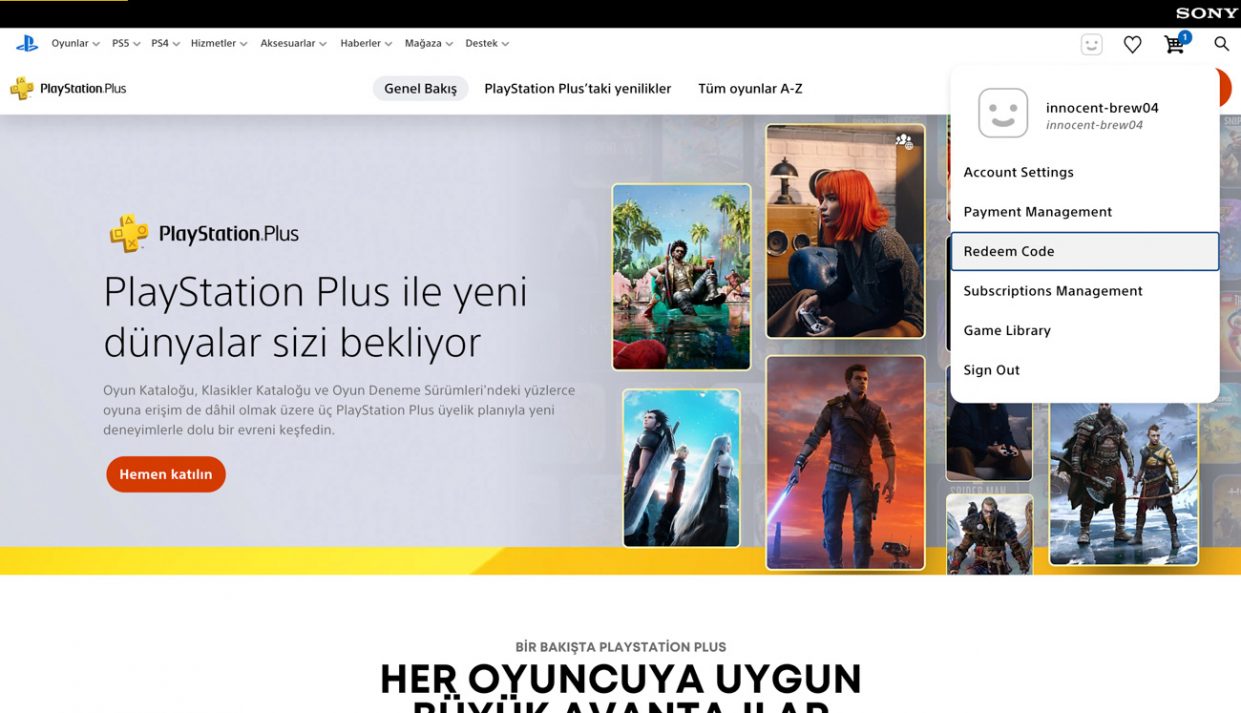Click the Hemen katılın button

click(166, 474)
